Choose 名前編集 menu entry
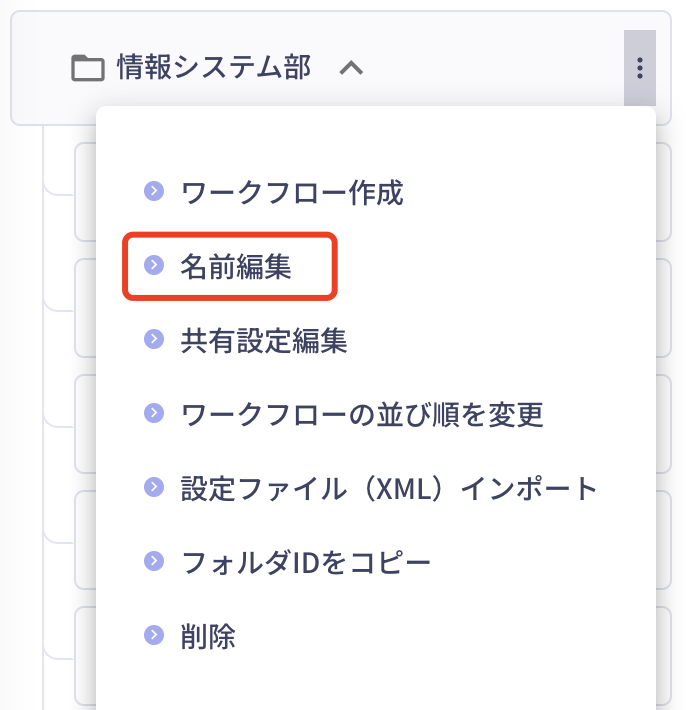 coord(235,266)
